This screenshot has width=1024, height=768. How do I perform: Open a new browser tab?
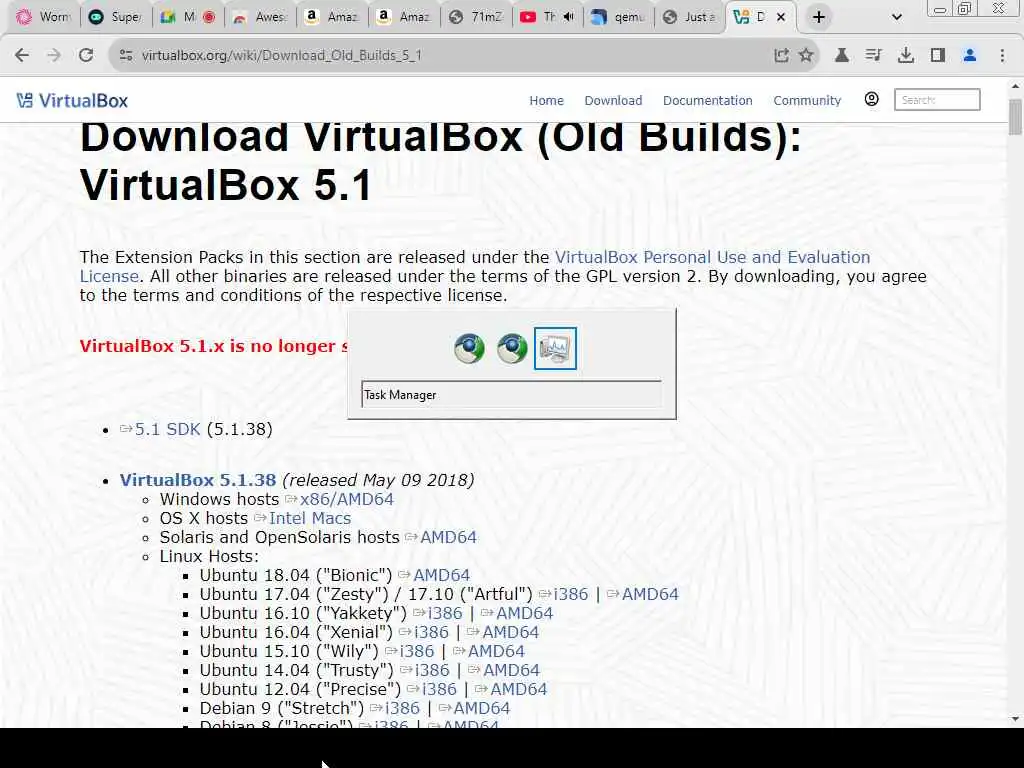818,18
